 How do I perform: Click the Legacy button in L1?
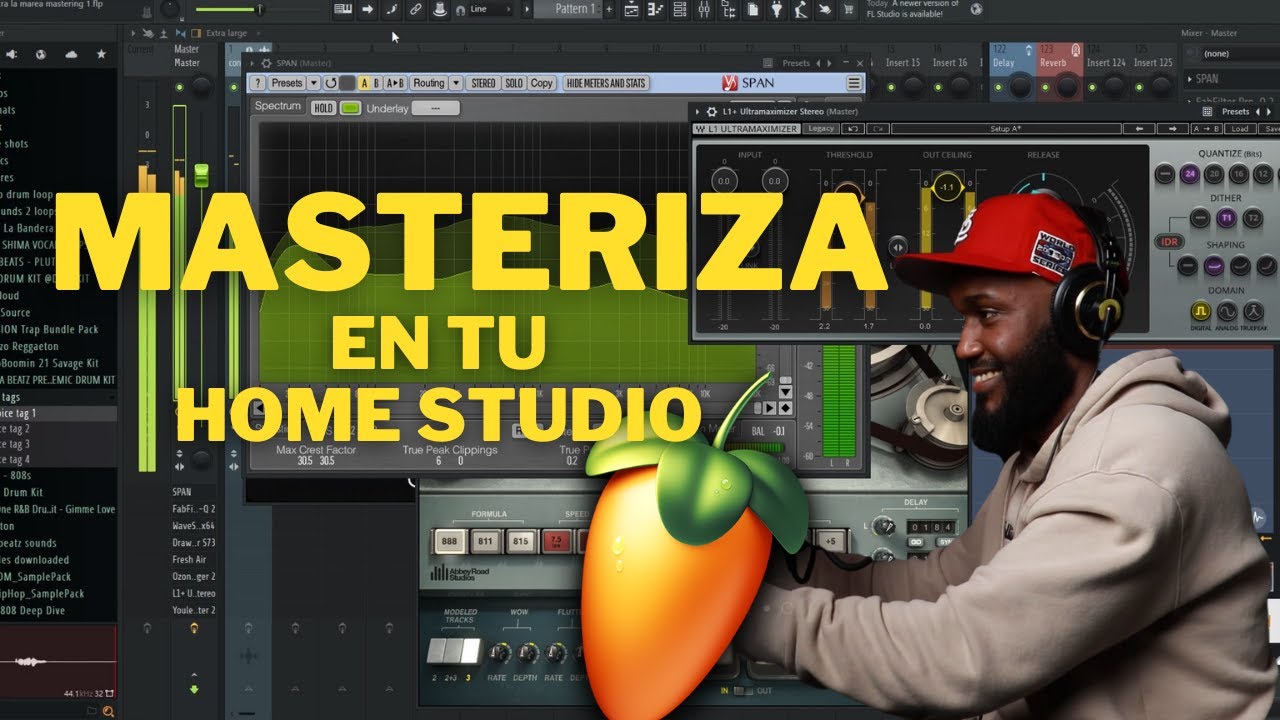pyautogui.click(x=821, y=129)
